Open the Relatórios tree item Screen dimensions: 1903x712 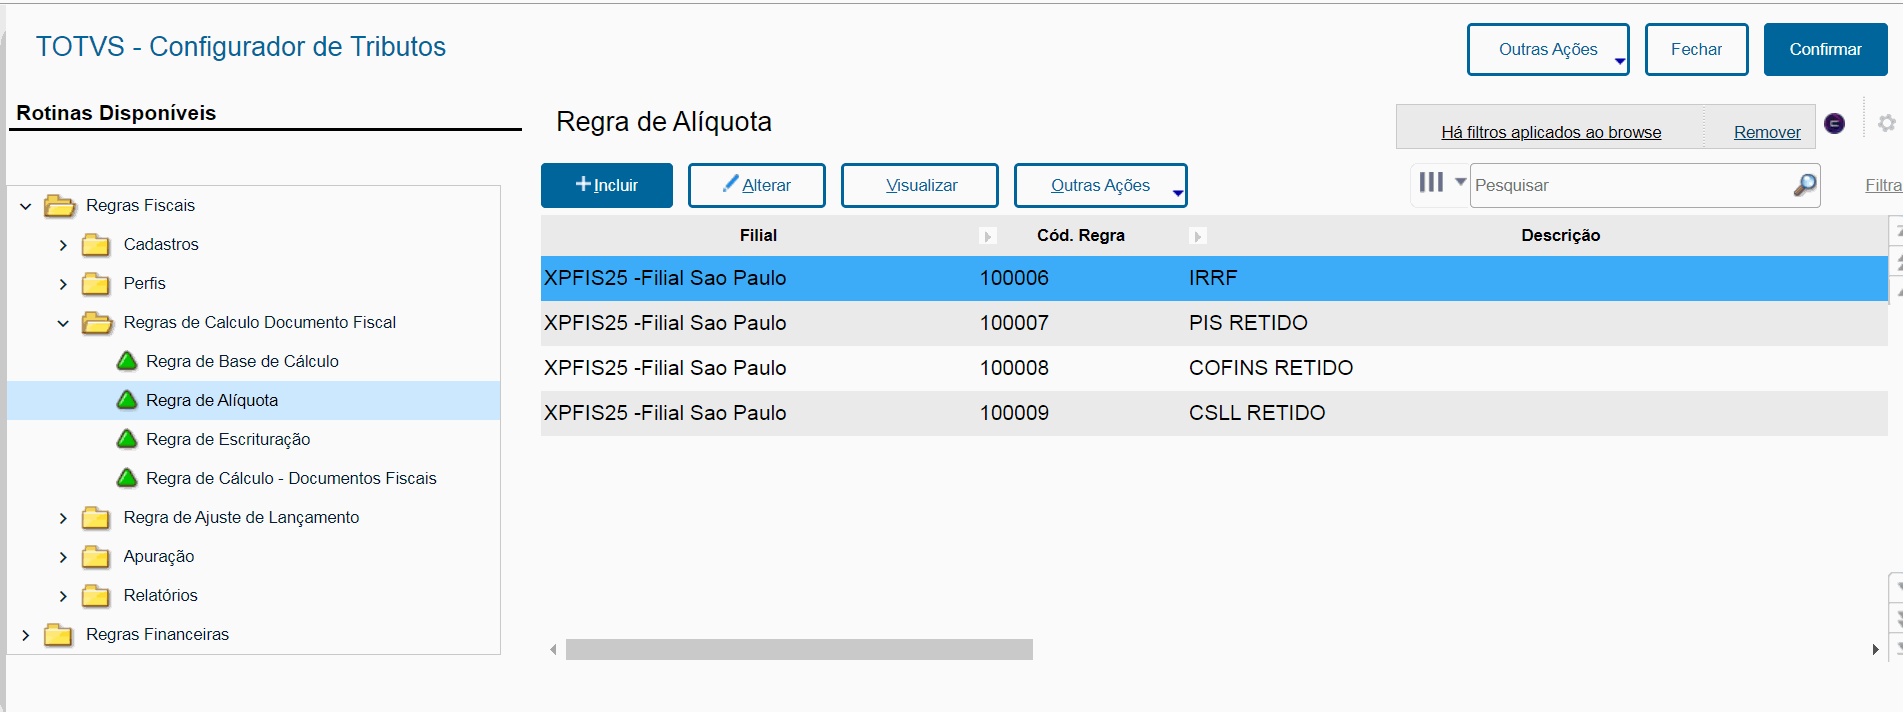click(x=160, y=595)
